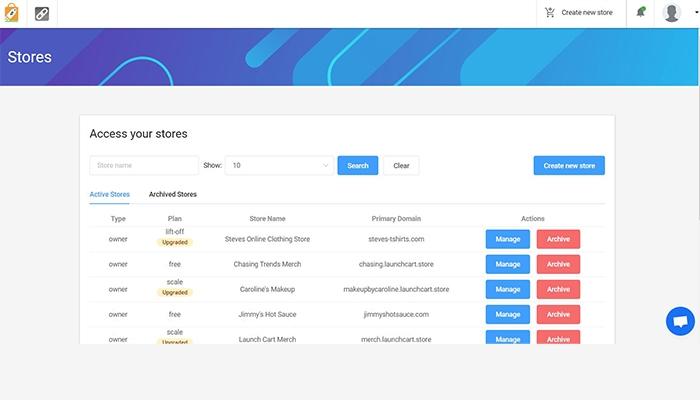Screen dimensions: 700x400
Task: Click the Steves Online Clothing Store name
Action: coord(267,239)
